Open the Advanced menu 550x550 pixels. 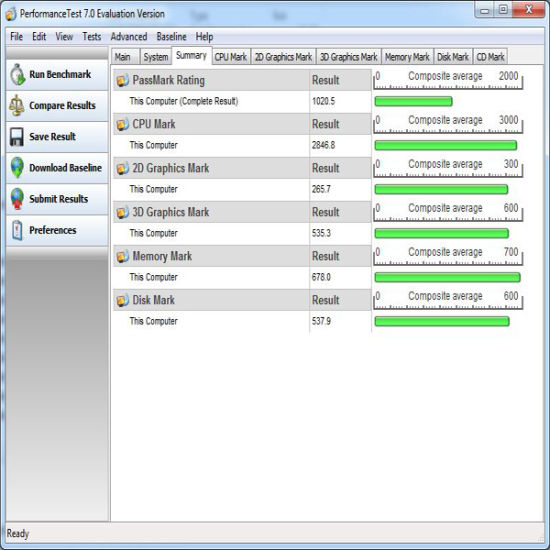(x=129, y=36)
